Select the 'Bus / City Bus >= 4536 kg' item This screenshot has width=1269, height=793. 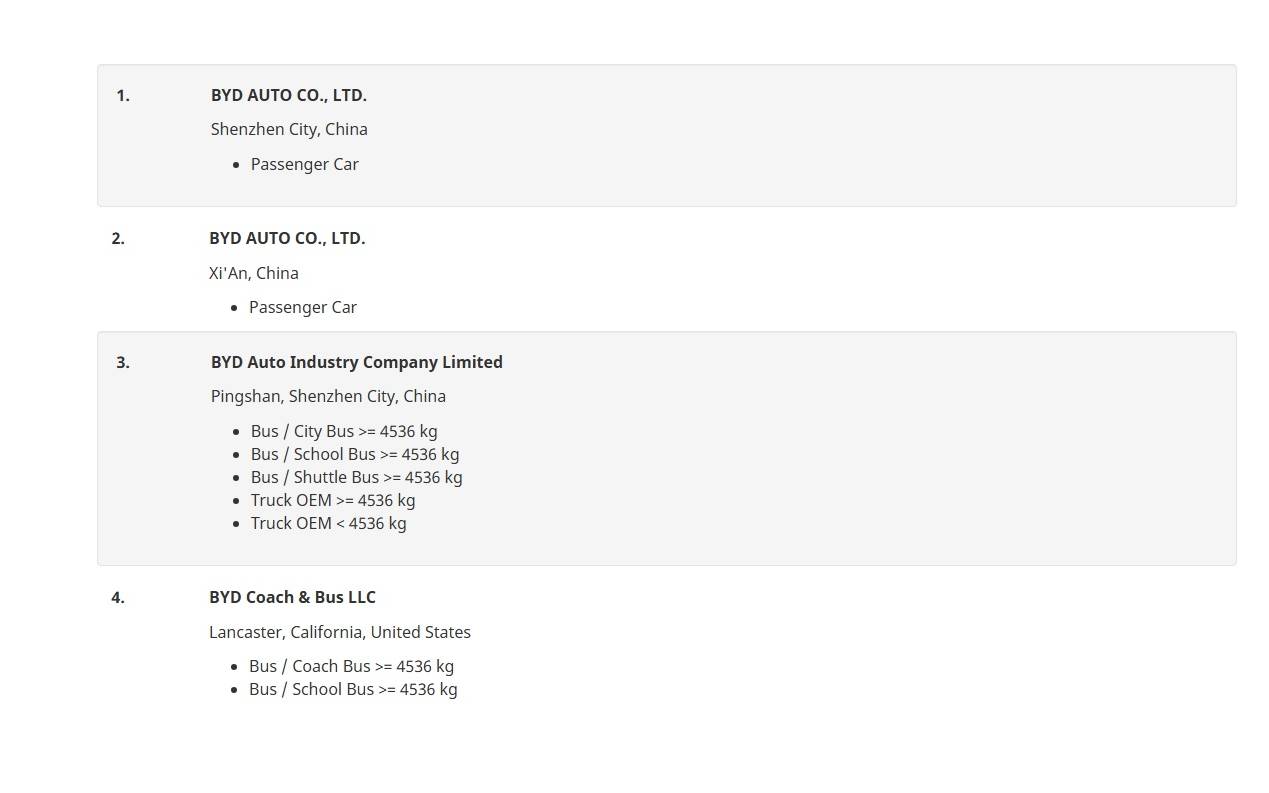click(344, 431)
